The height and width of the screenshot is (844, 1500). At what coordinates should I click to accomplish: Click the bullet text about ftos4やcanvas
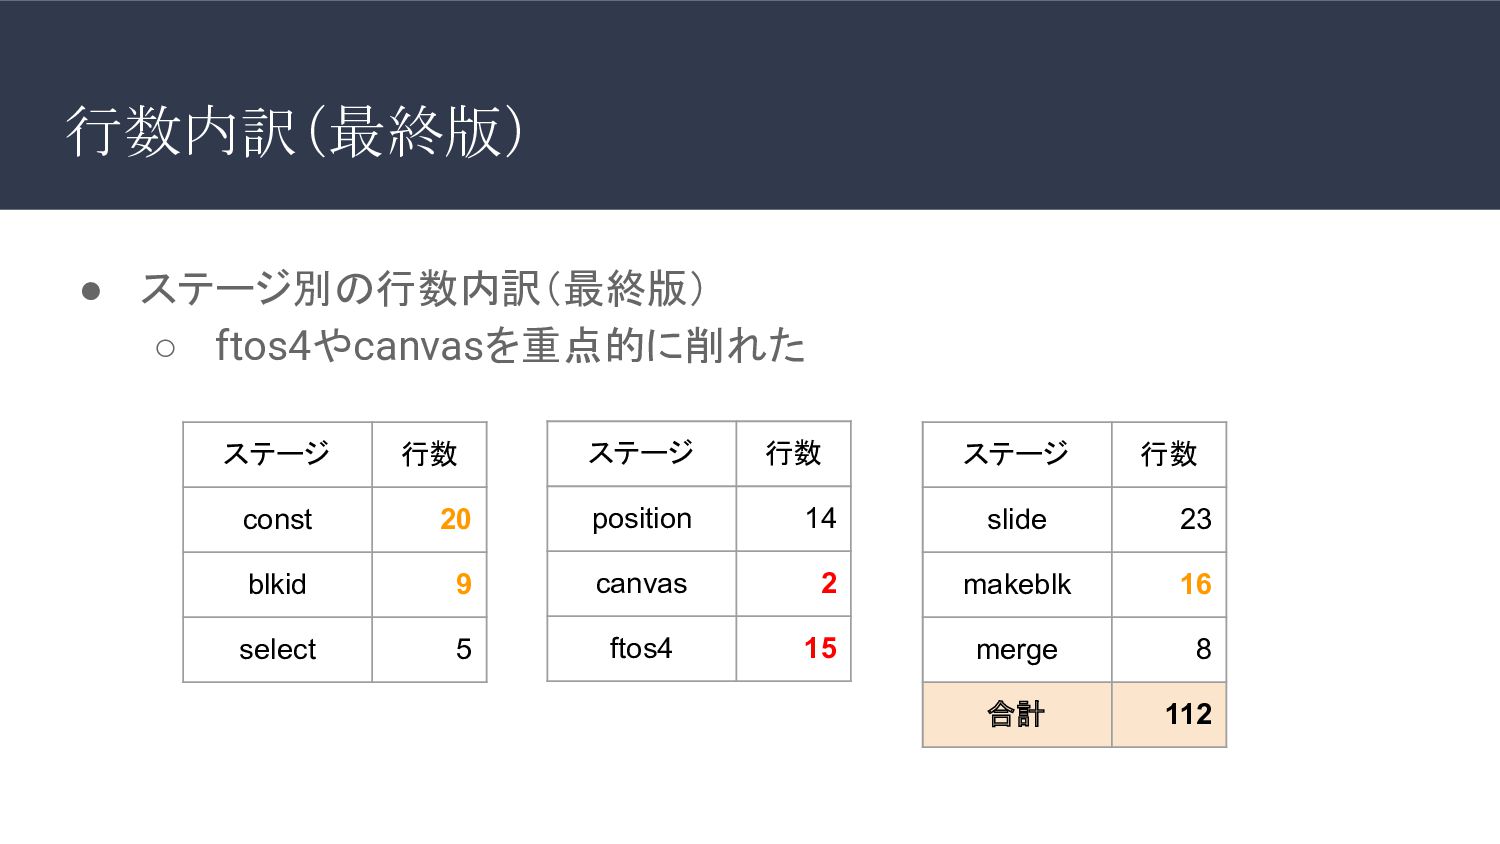pyautogui.click(x=510, y=346)
